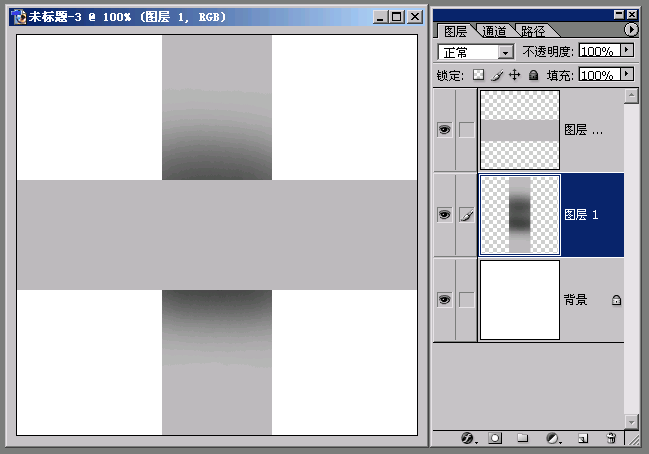Lock layer position
Image resolution: width=649 pixels, height=454 pixels.
pos(514,75)
